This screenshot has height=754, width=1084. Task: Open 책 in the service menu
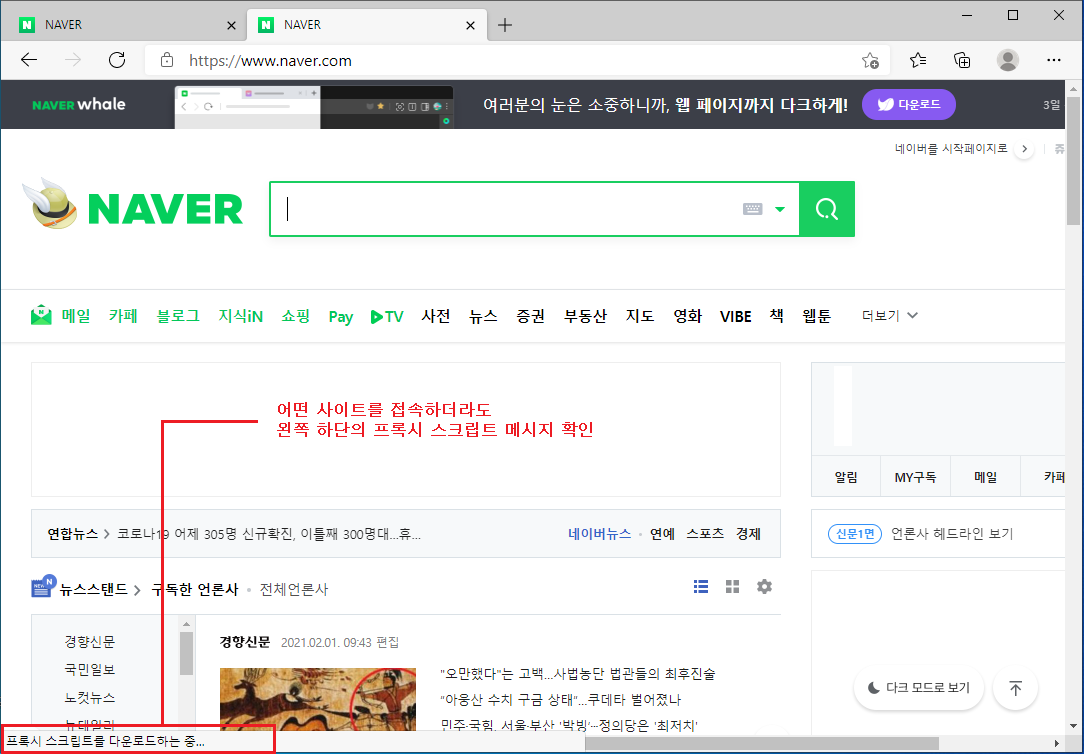coord(777,316)
